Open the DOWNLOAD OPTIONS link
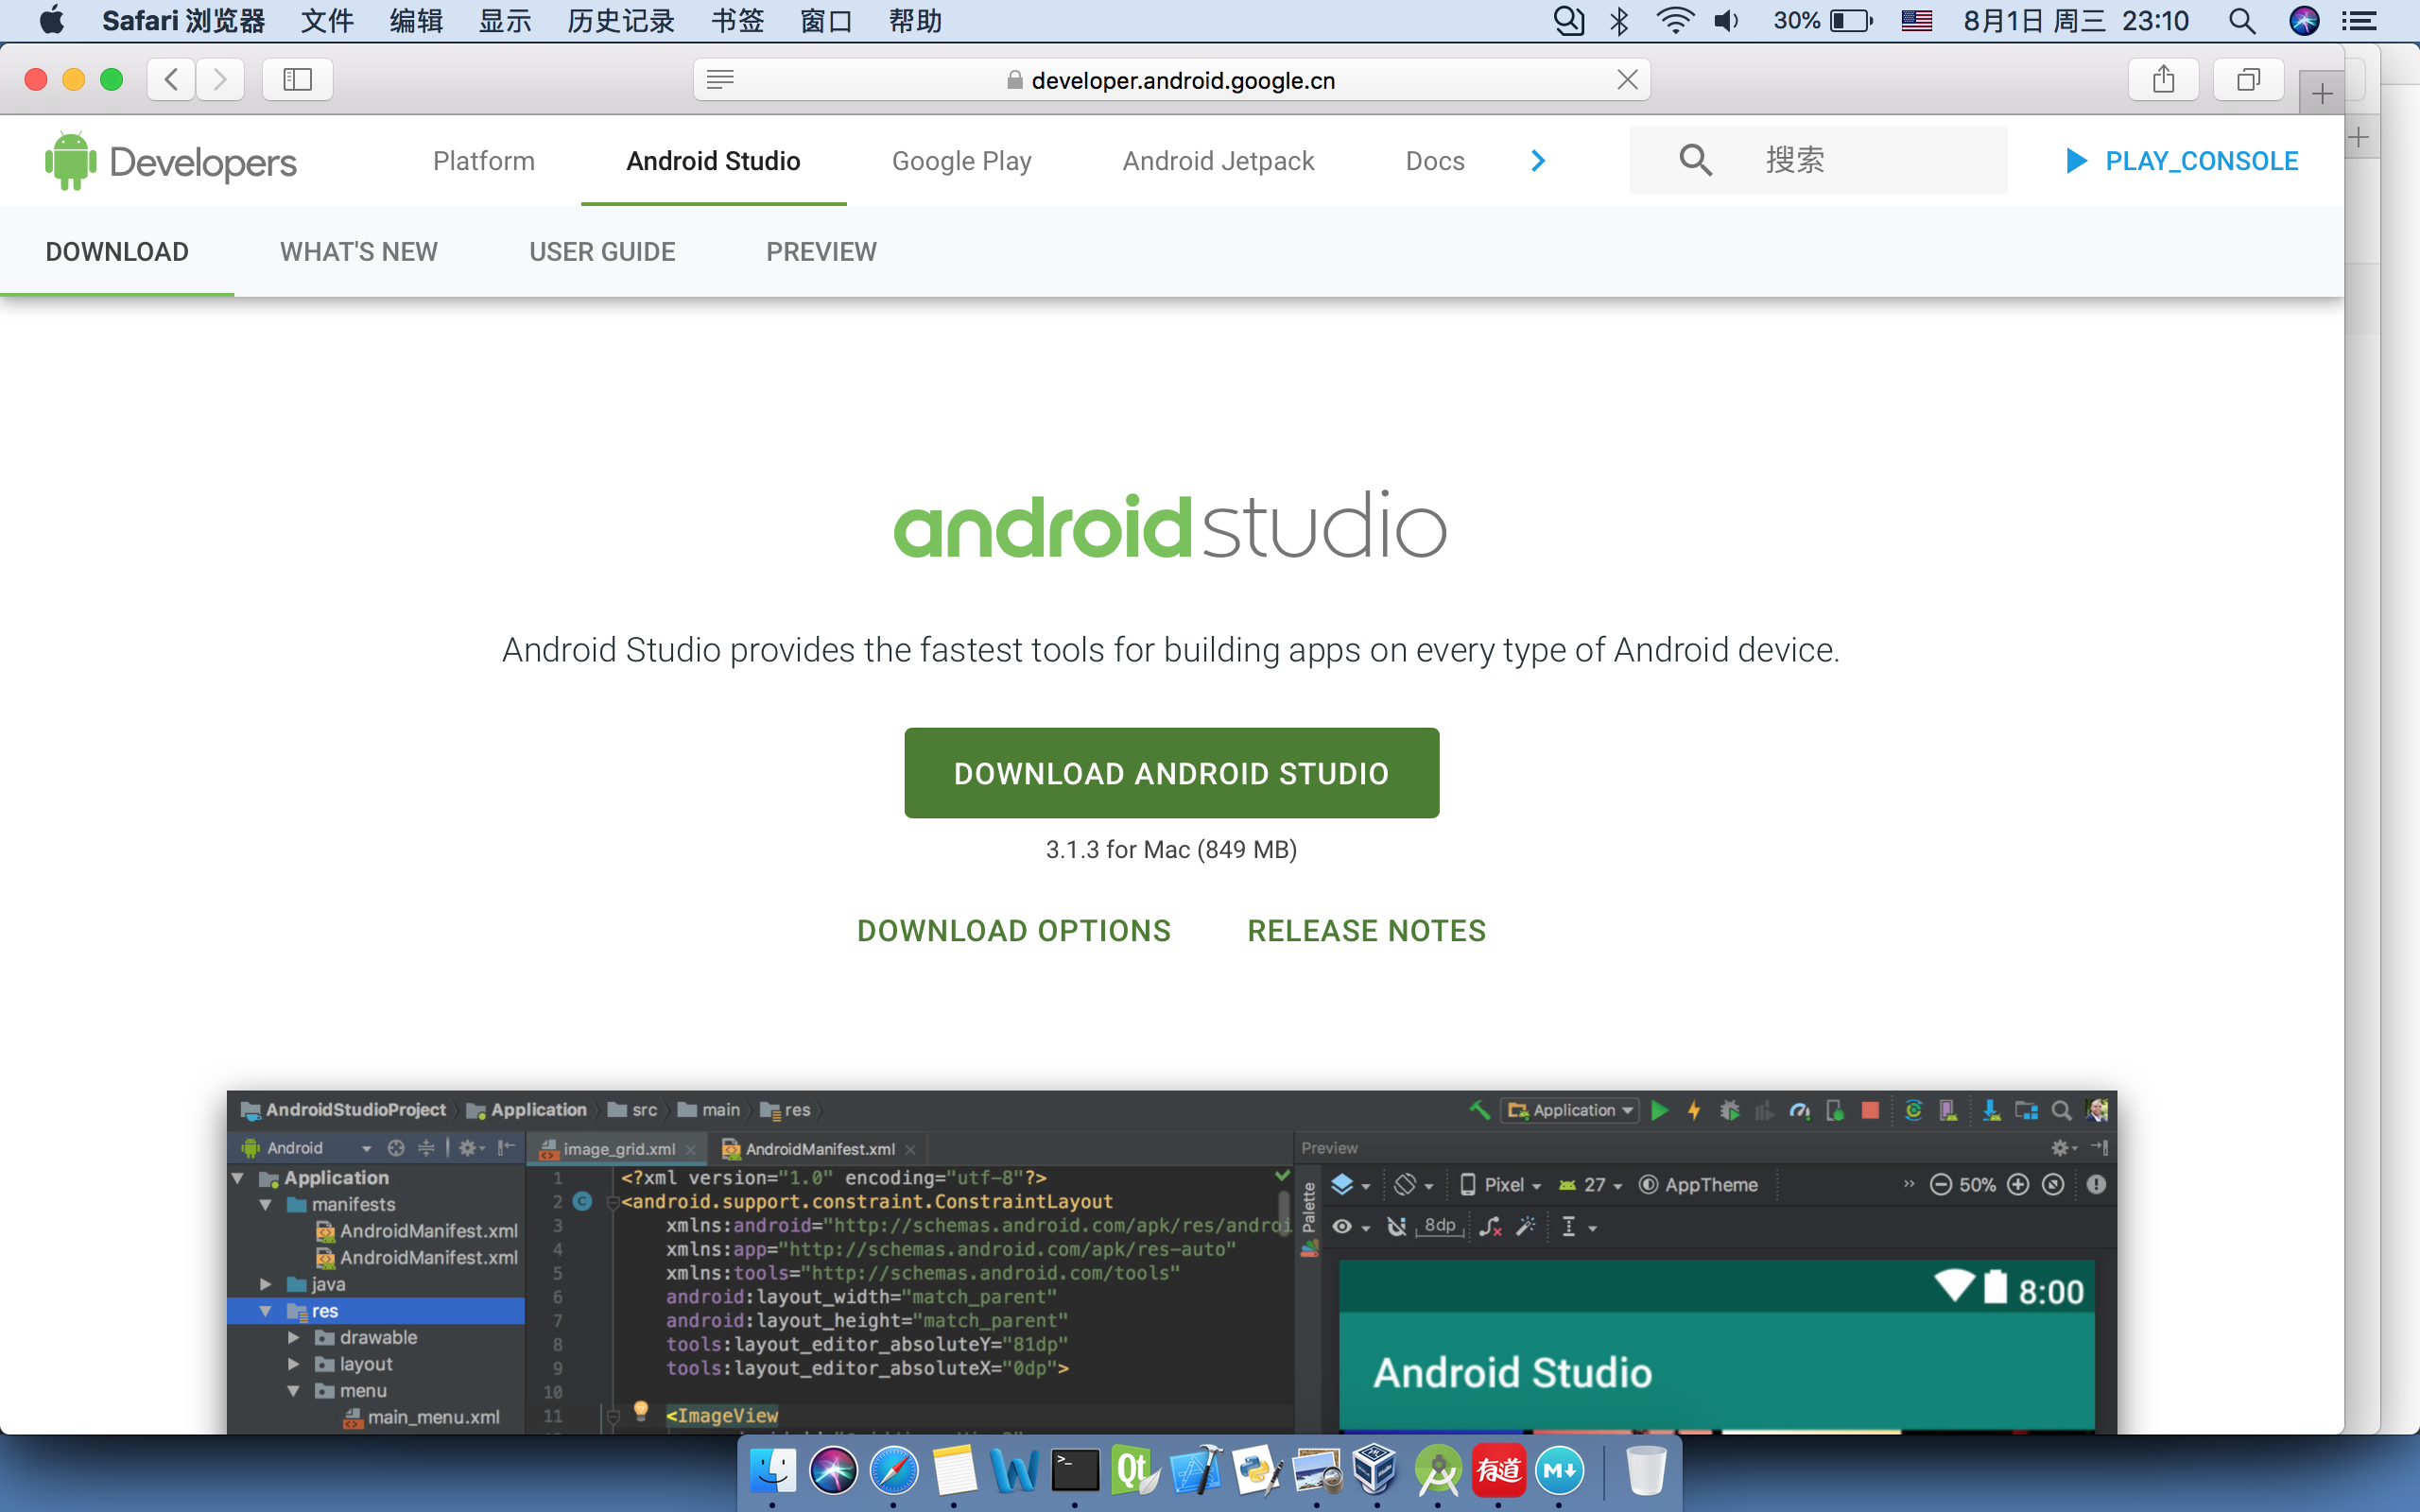2420x1512 pixels. coord(1014,931)
